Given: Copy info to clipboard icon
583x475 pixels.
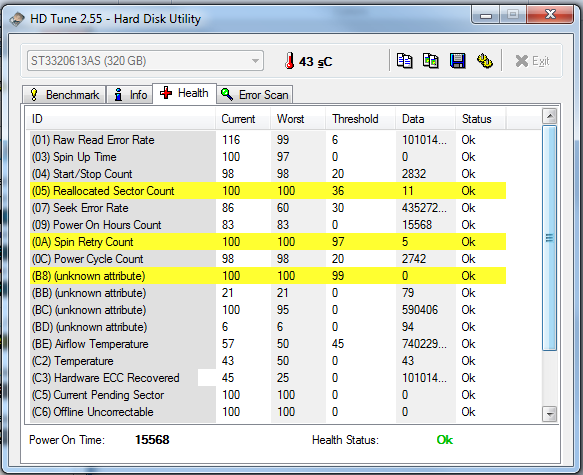Looking at the screenshot, I should [x=404, y=61].
